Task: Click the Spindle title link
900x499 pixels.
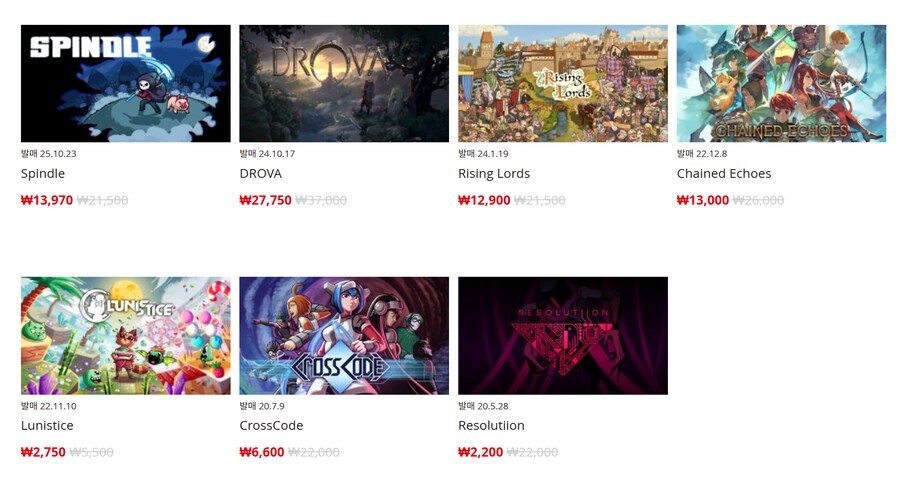Action: (x=43, y=173)
